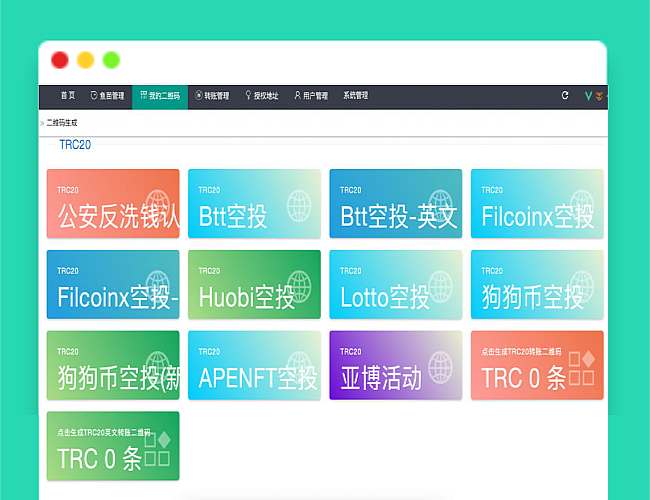Open the Btt空投-英文 card
The width and height of the screenshot is (650, 500).
396,204
